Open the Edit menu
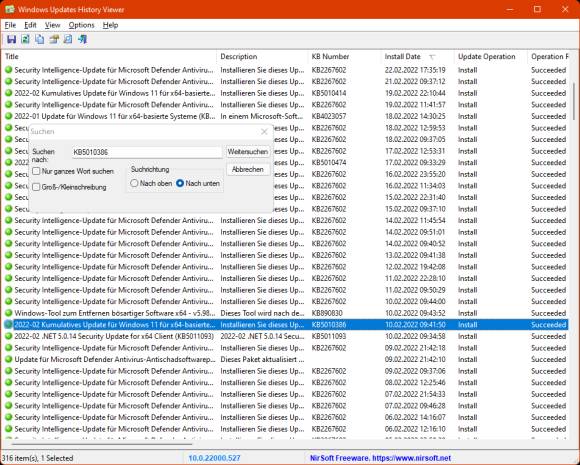Viewport: 580px width, 465px height. pos(30,25)
